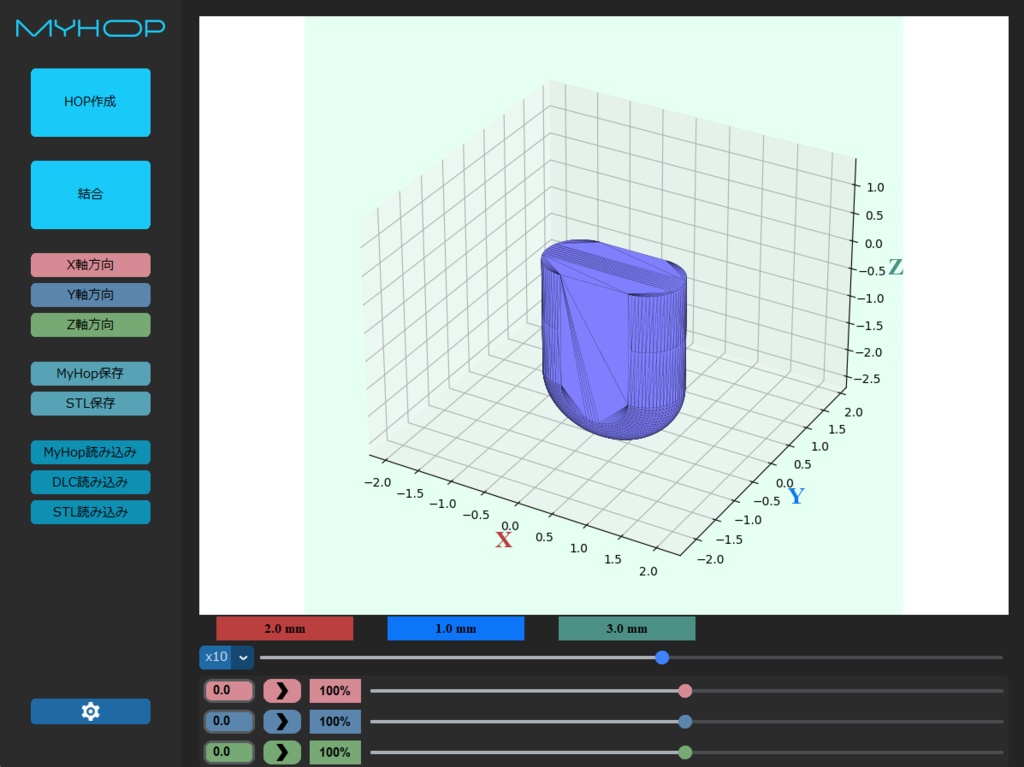This screenshot has height=767, width=1024.
Task: Click the purple 3D model
Action: click(x=614, y=340)
